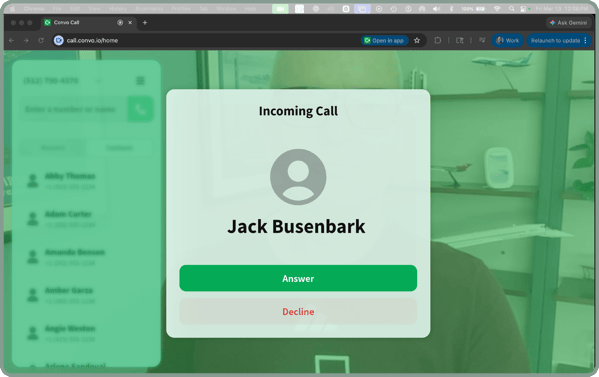Select contact Amanda Benson
This screenshot has width=599, height=377.
click(x=86, y=257)
